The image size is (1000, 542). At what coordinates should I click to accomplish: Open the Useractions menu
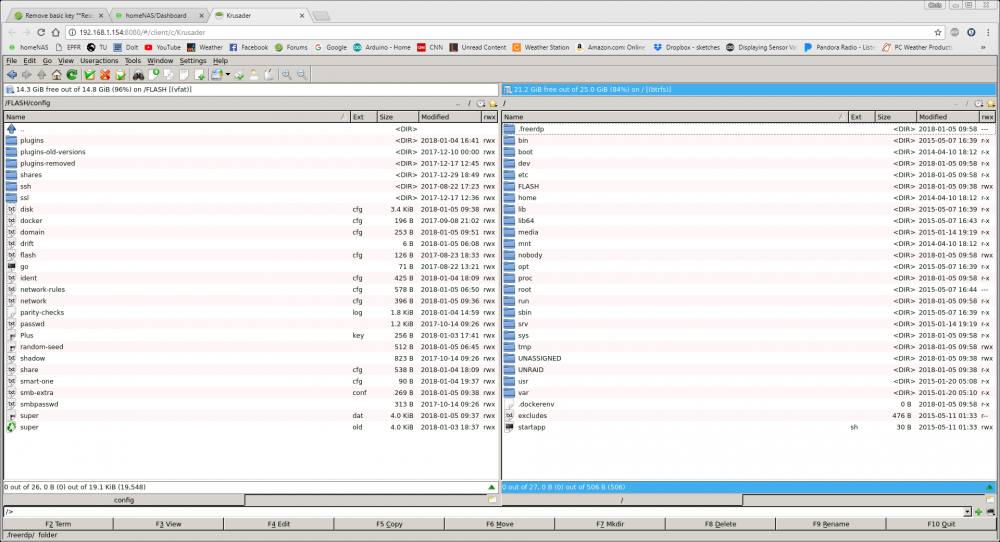[99, 61]
